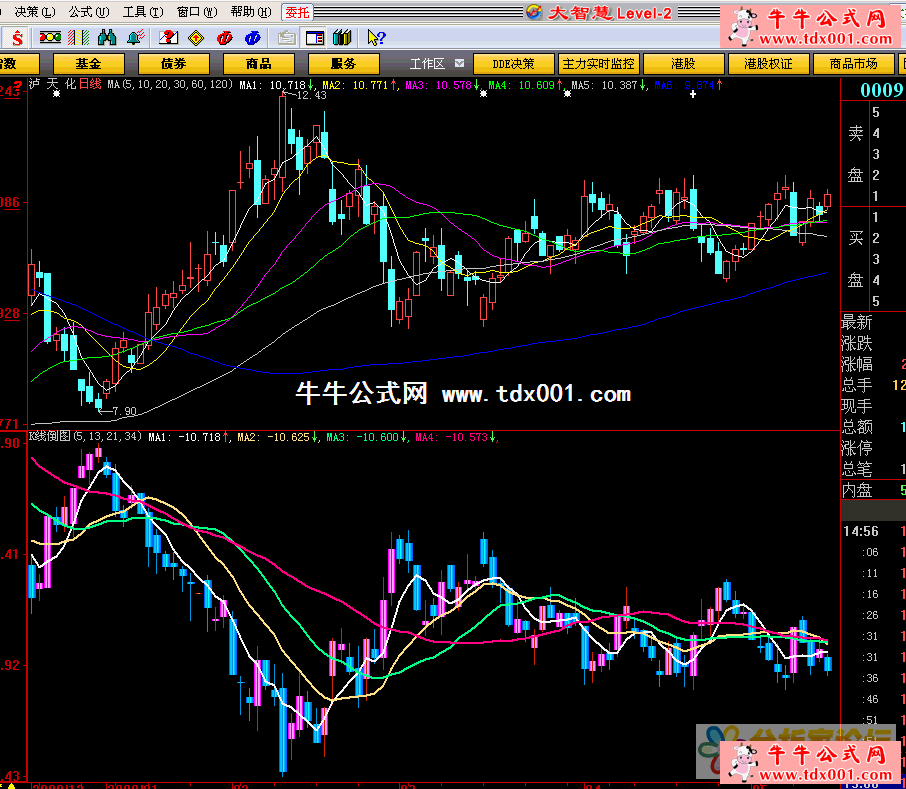
Task: Switch to the 基金 funds tab
Action: coord(87,63)
